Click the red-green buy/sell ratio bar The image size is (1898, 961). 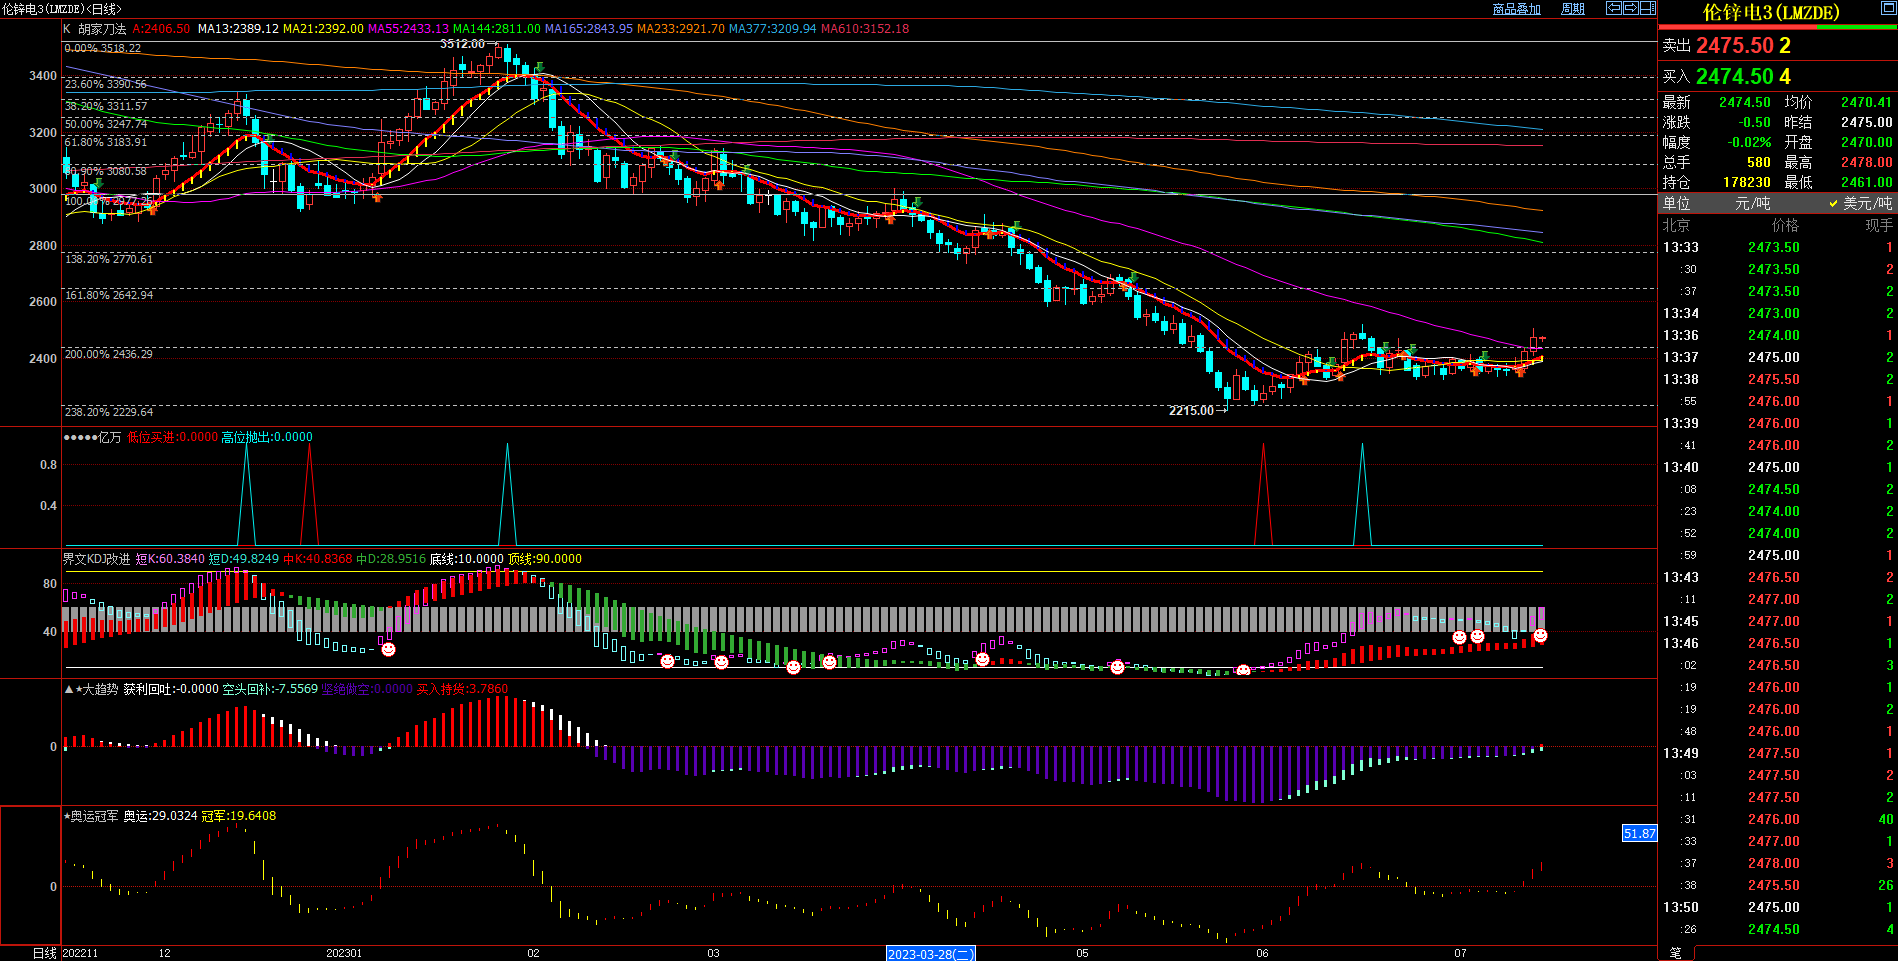pos(1778,27)
